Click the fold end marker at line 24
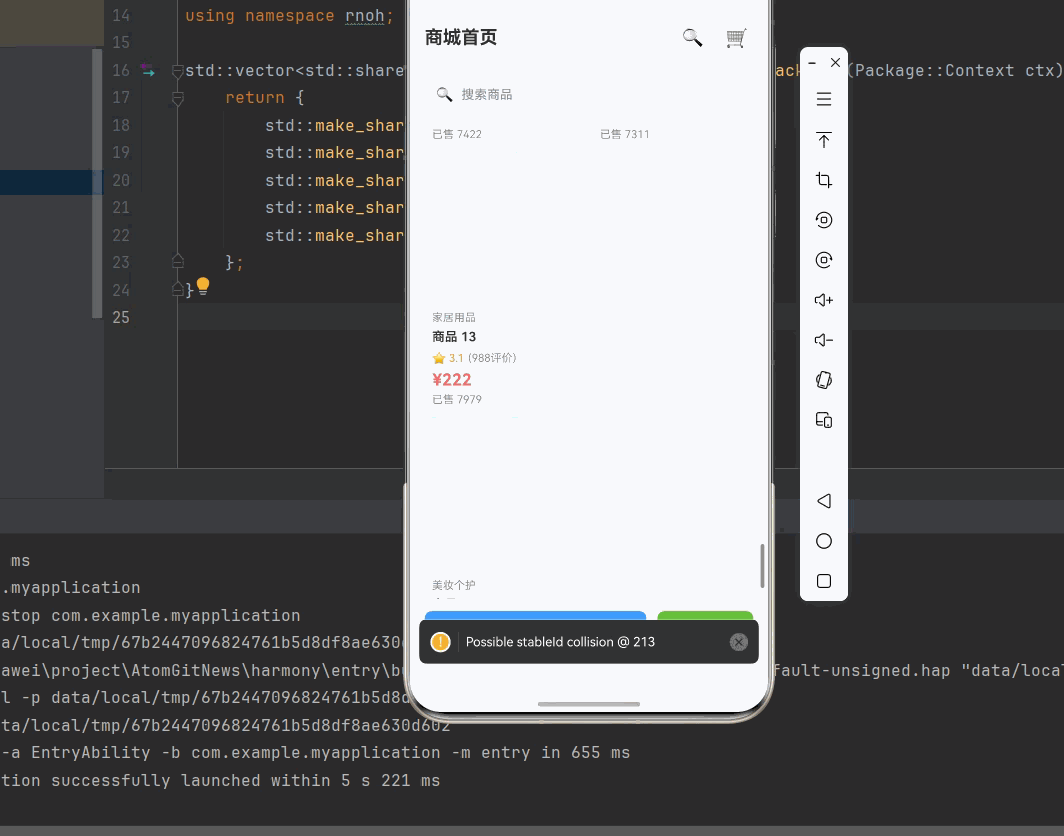 click(178, 288)
